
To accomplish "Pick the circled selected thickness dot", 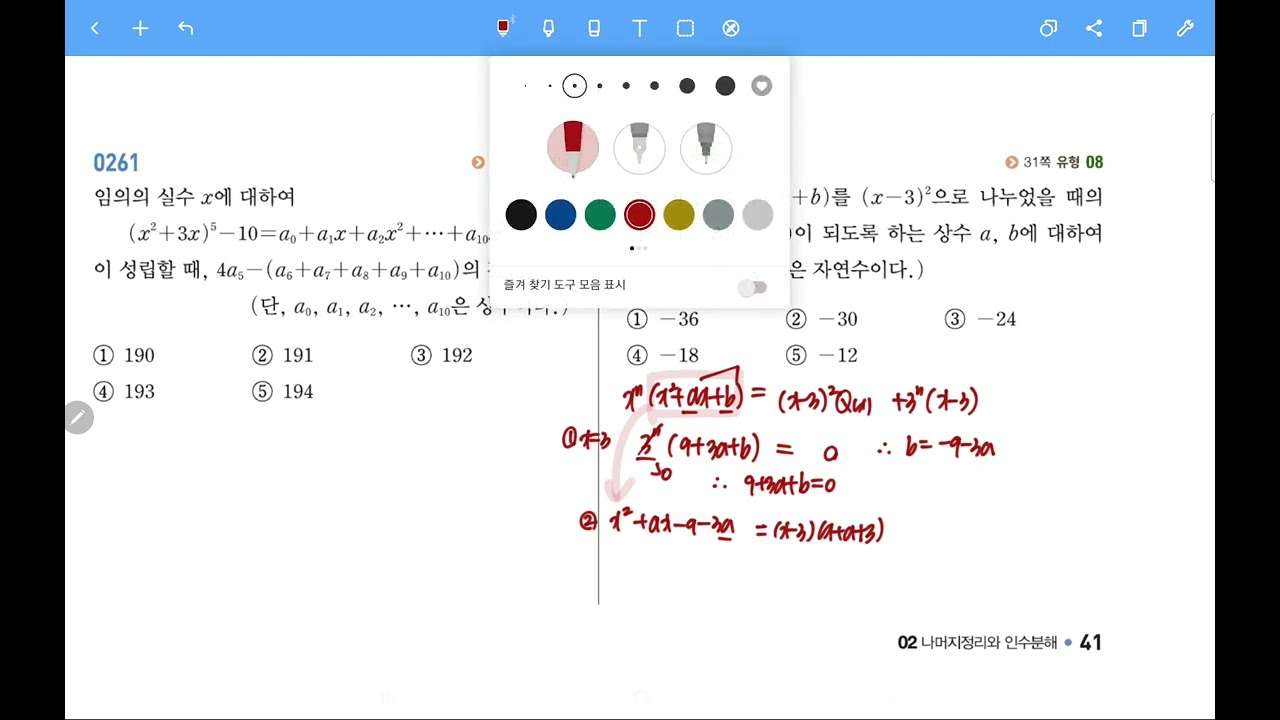I will (x=574, y=86).
